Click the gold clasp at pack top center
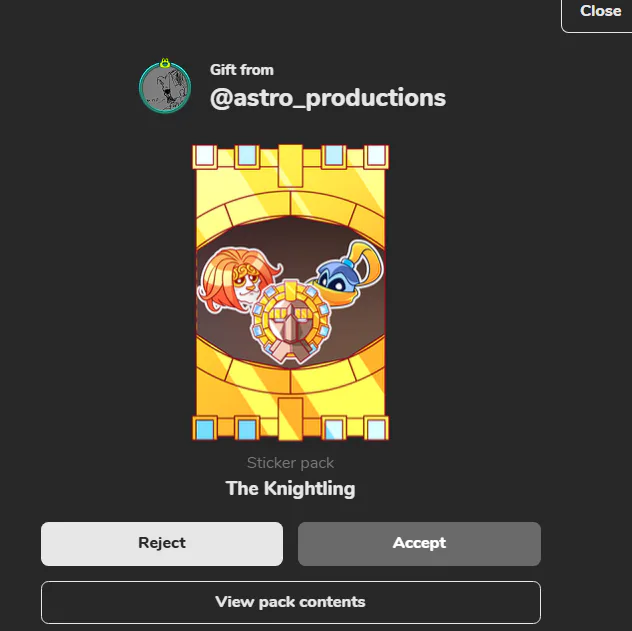This screenshot has width=632, height=631. (290, 166)
